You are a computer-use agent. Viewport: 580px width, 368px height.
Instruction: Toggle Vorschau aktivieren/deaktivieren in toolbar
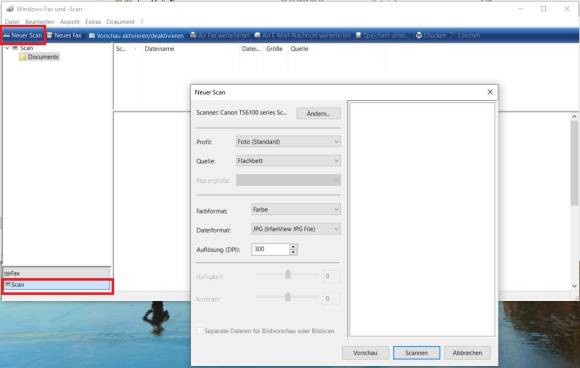coord(136,36)
